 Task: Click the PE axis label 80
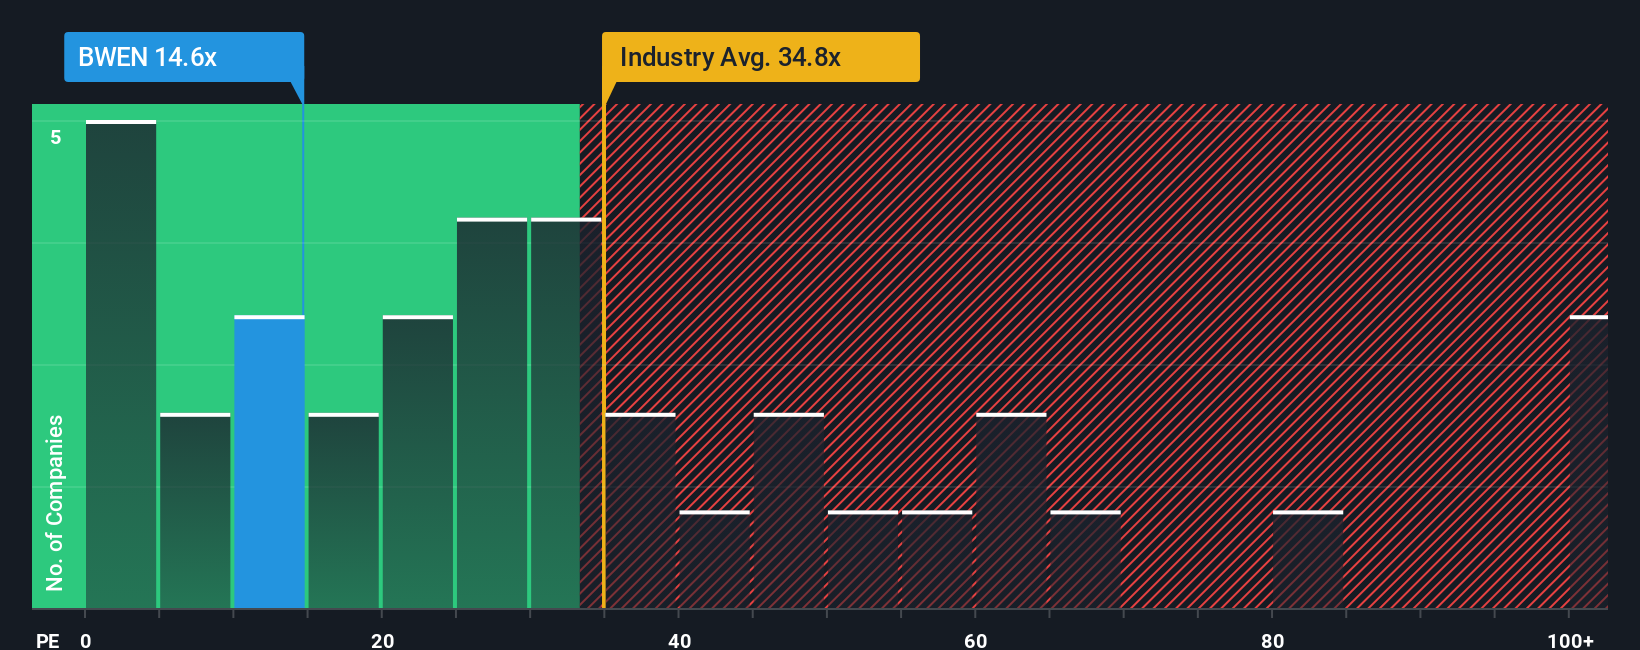coord(1272,640)
